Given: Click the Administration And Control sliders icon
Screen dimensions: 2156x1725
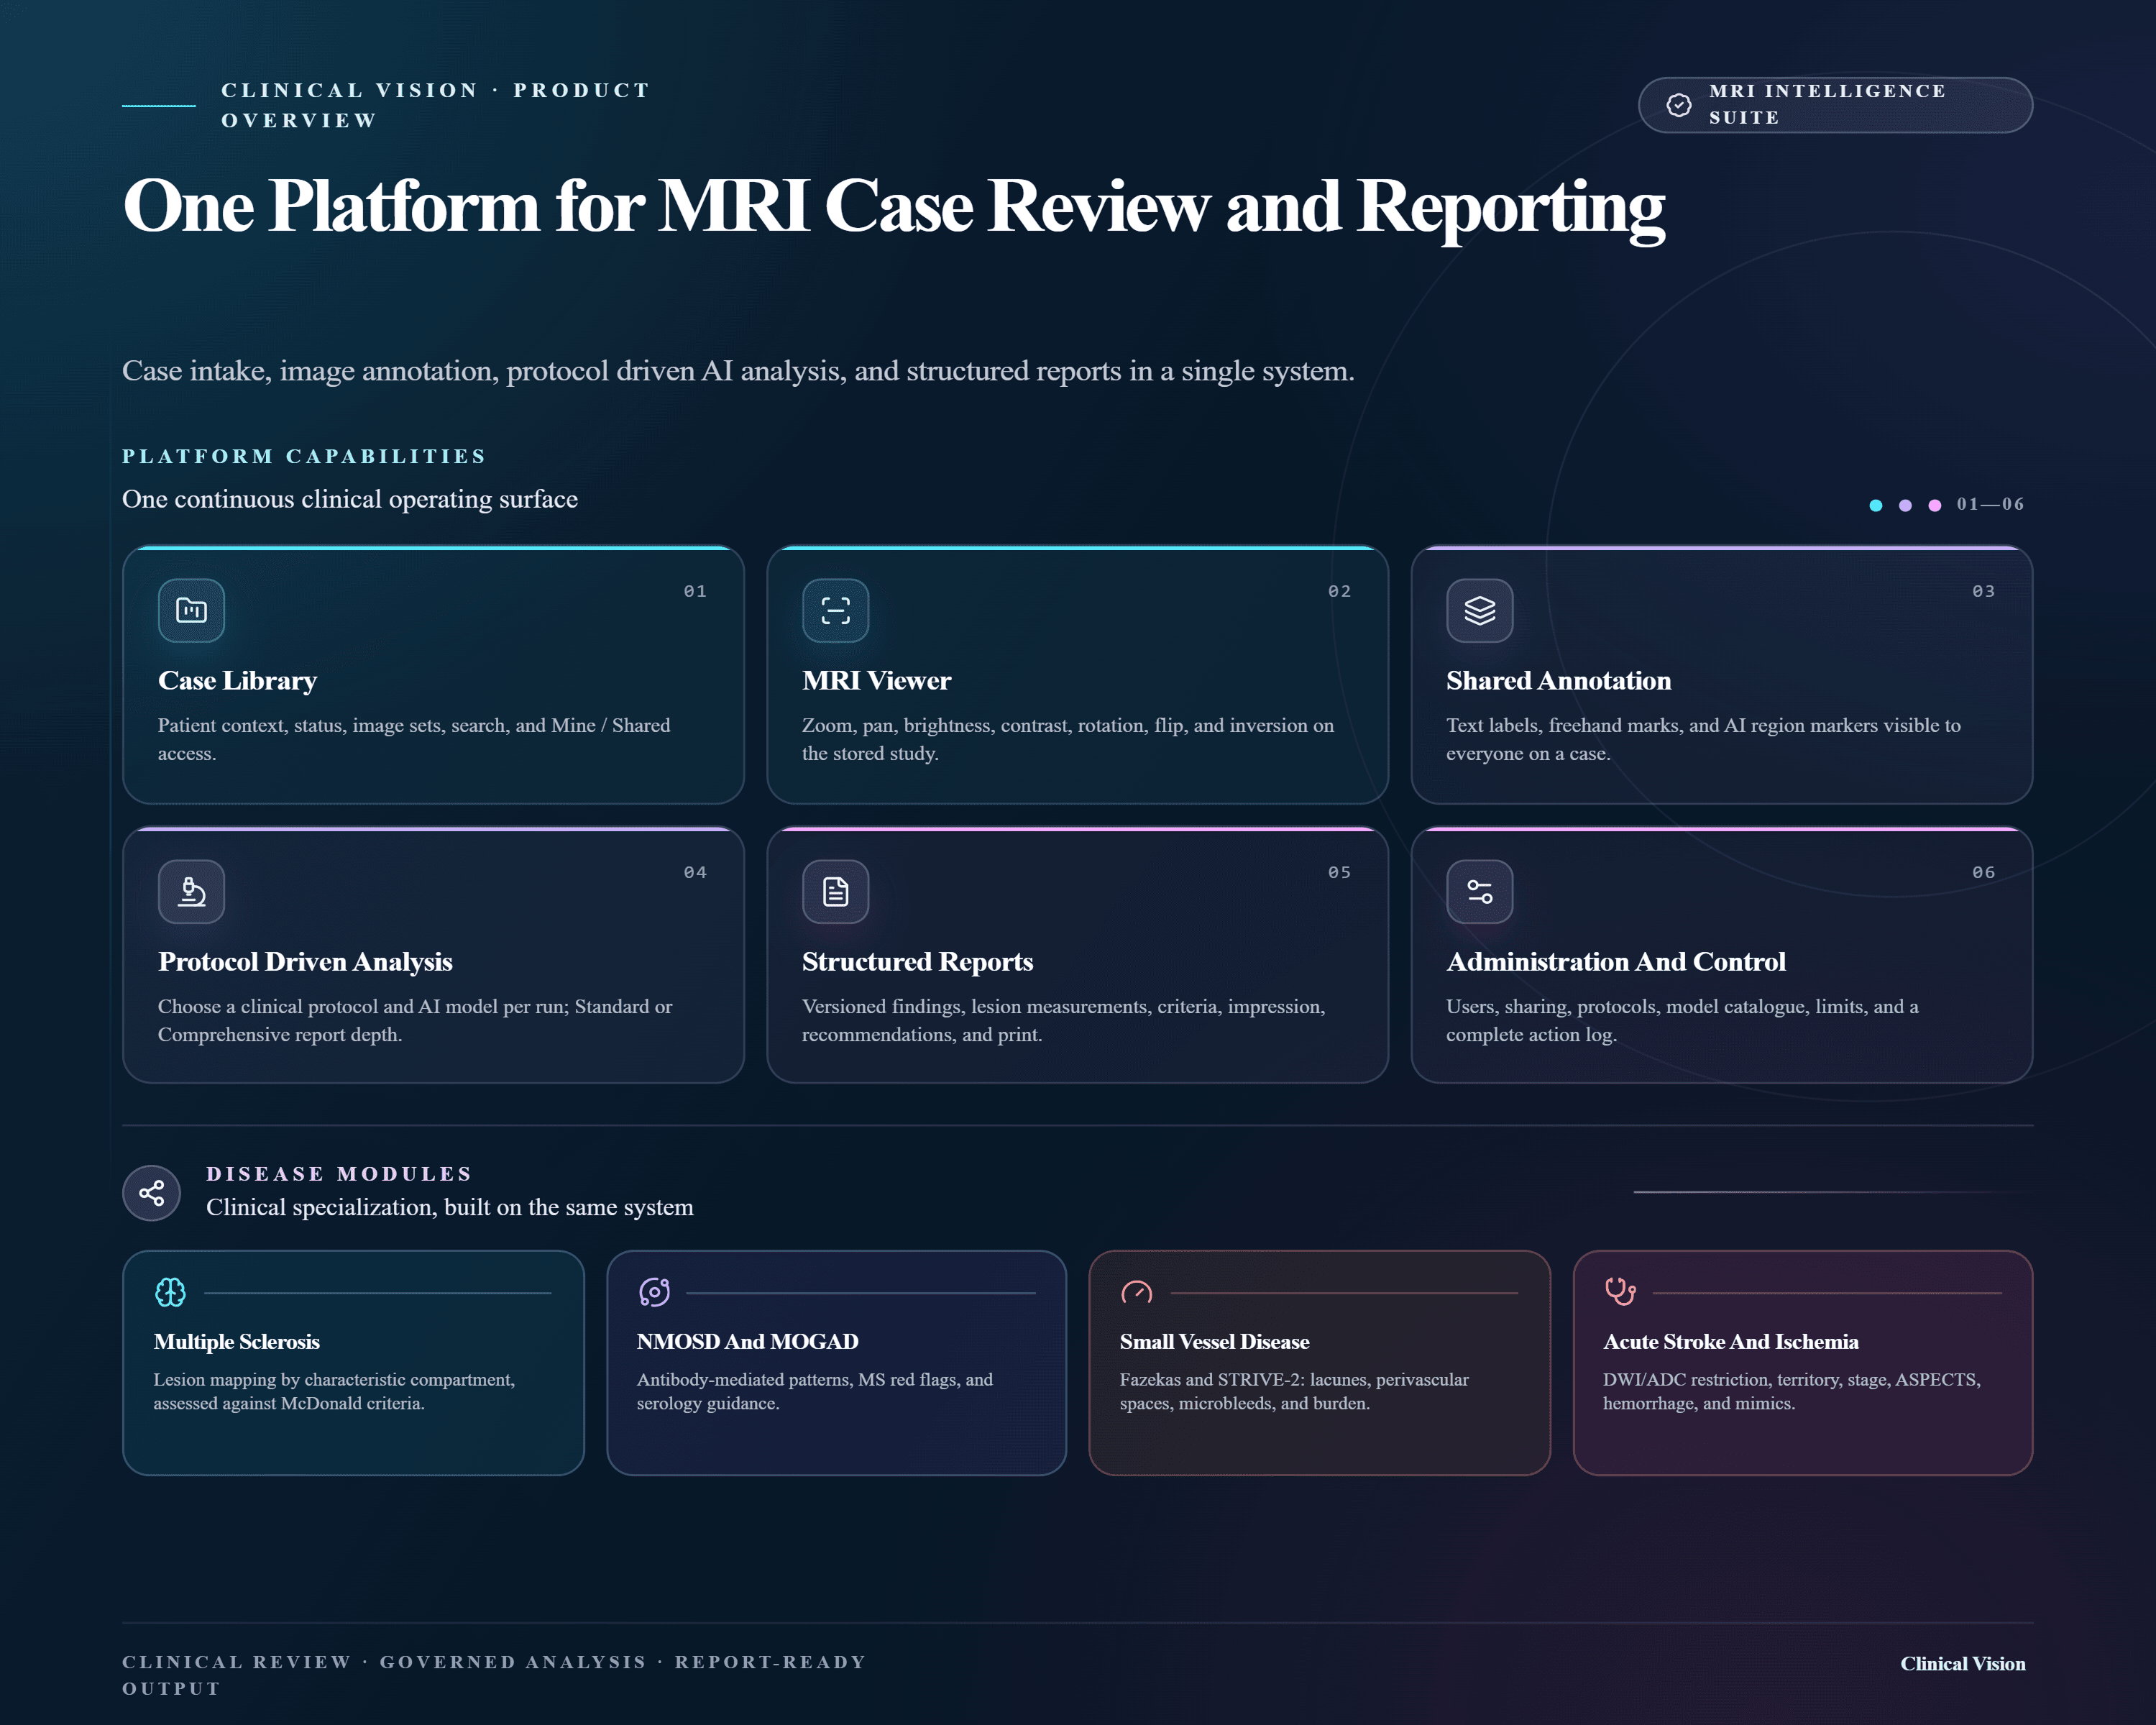Looking at the screenshot, I should [x=1479, y=891].
